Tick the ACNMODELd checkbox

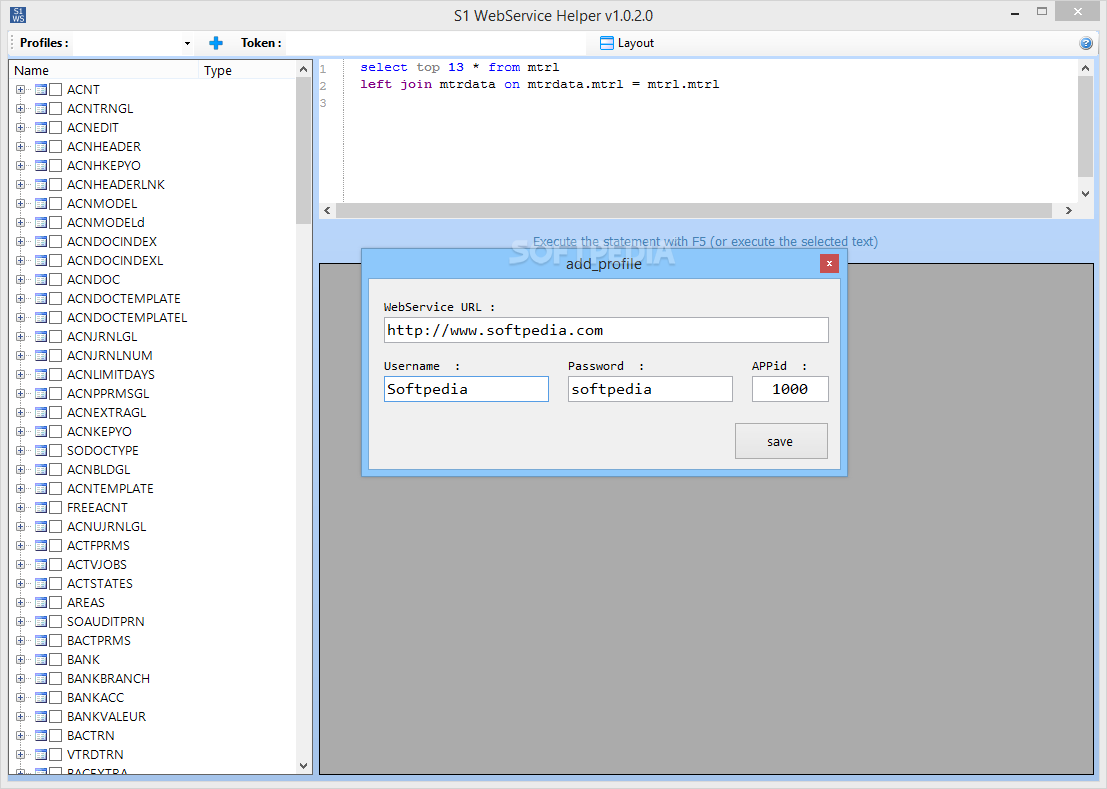(x=56, y=222)
